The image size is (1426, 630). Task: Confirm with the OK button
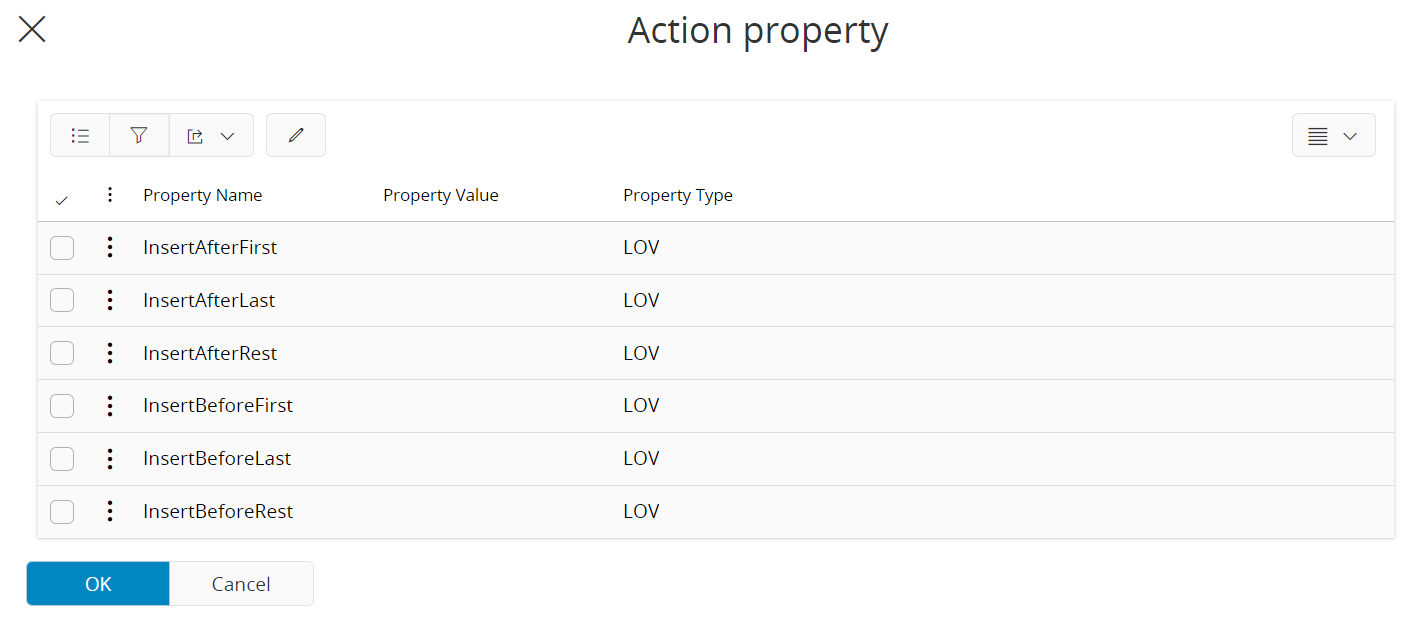[98, 584]
